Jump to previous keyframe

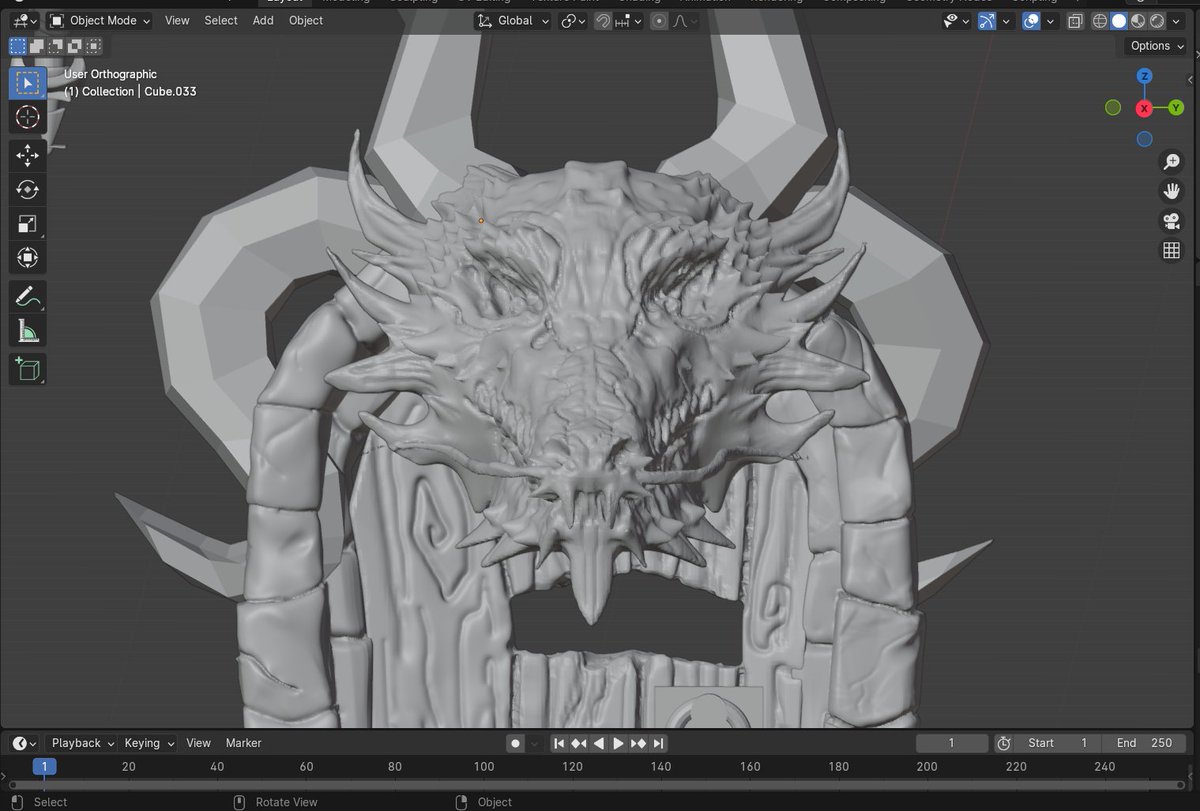pyautogui.click(x=579, y=743)
